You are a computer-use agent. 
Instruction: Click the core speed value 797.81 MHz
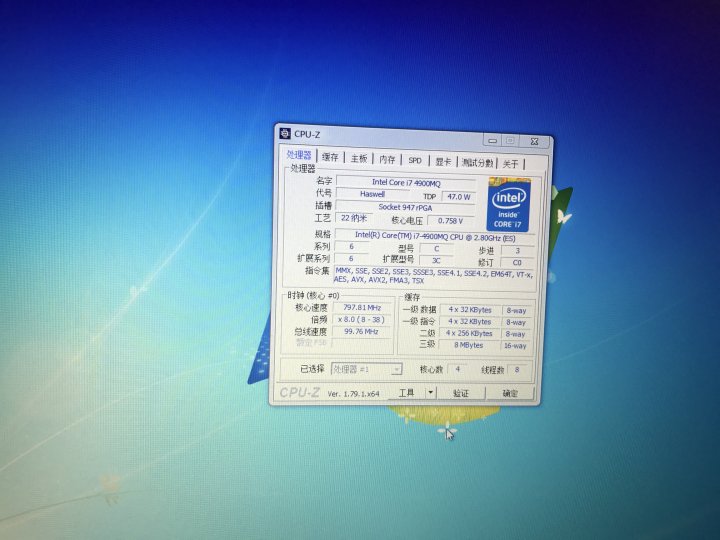pos(362,308)
